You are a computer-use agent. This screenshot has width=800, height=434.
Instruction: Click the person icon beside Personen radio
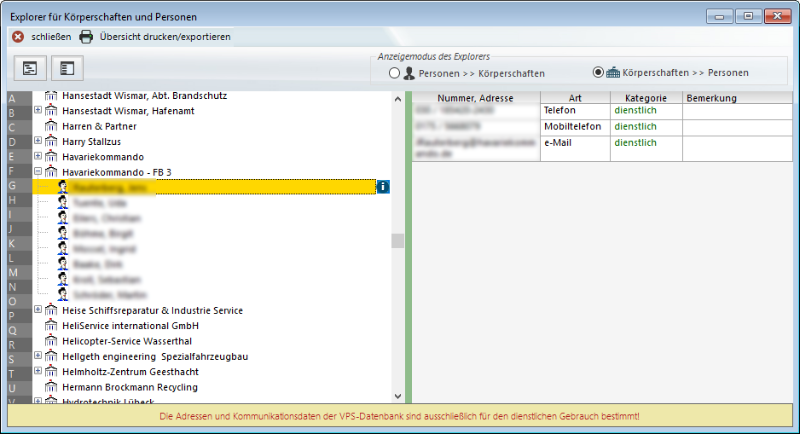[x=409, y=73]
